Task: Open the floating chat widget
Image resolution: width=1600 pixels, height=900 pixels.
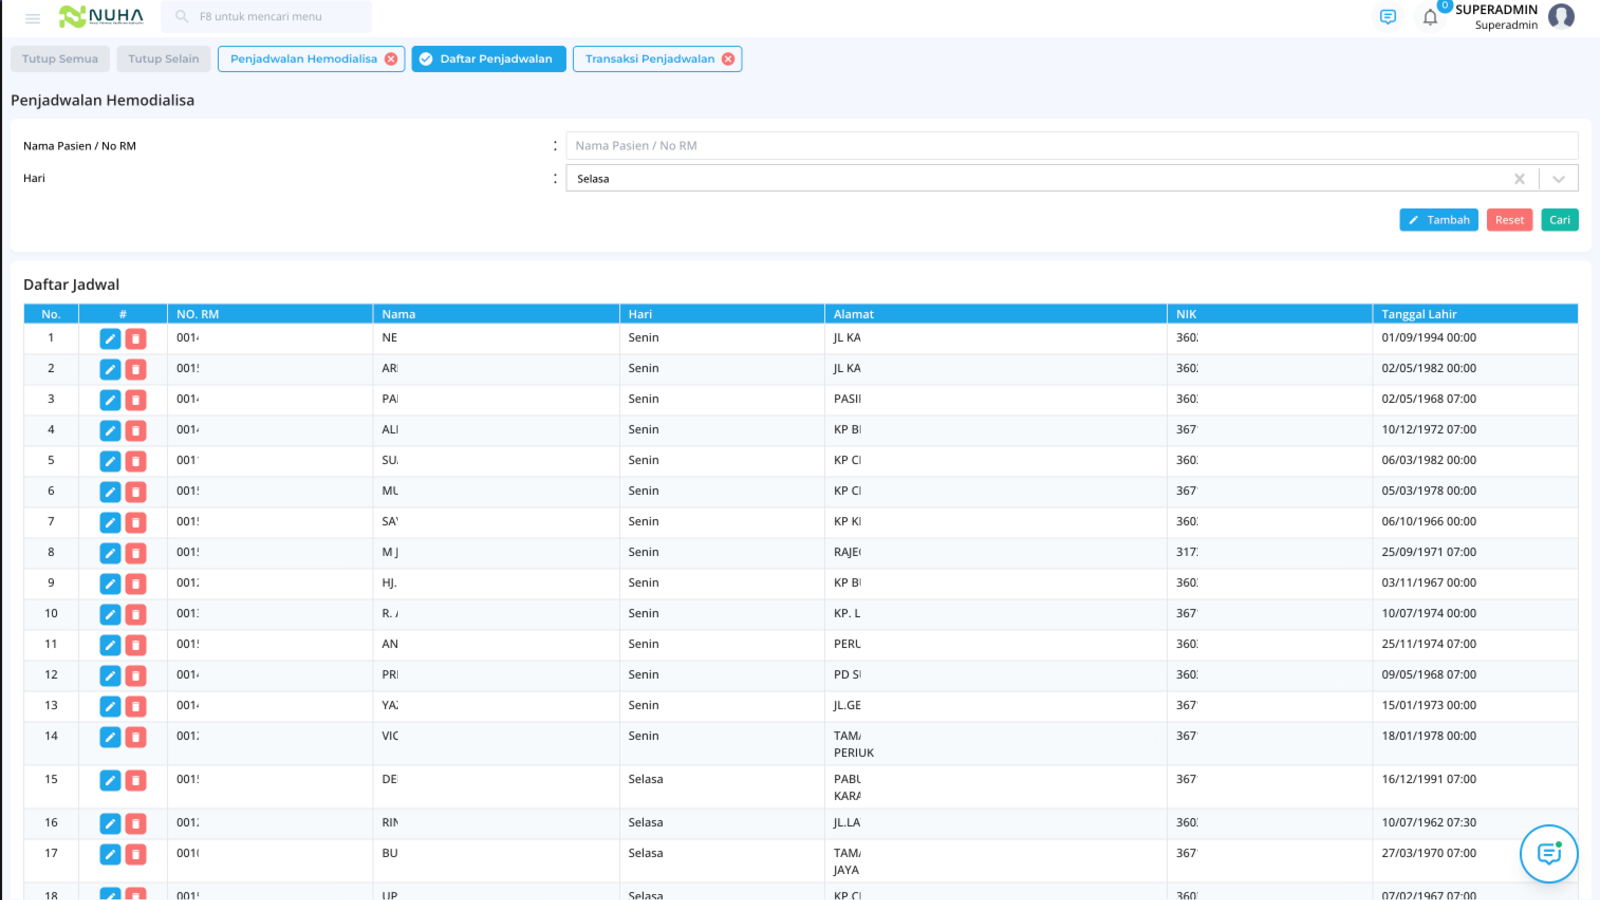Action: tap(1549, 853)
